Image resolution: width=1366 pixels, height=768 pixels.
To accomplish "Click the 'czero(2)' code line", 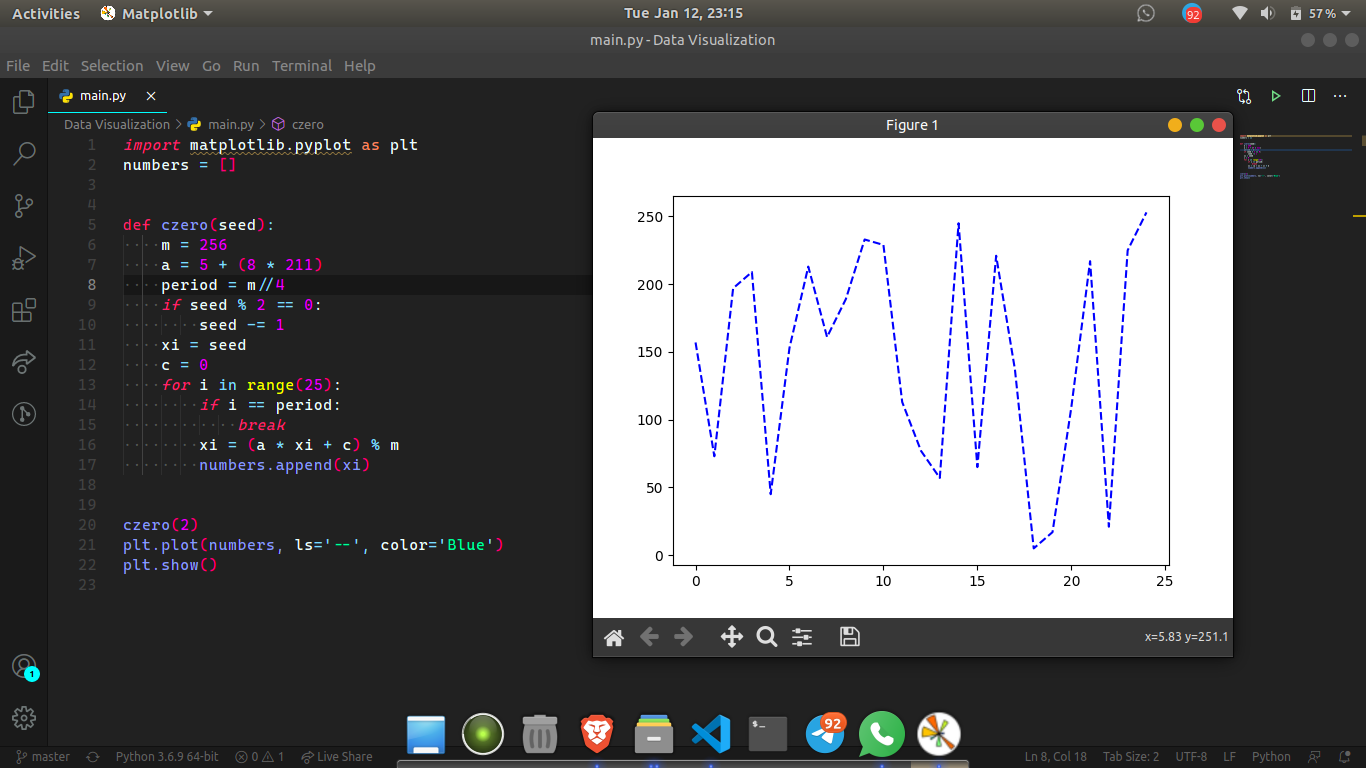I will pos(161,525).
